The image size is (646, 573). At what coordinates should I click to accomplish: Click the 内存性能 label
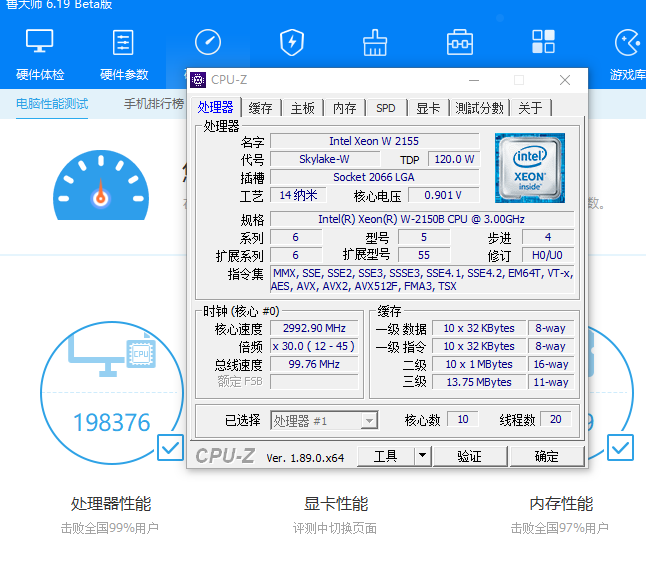561,504
